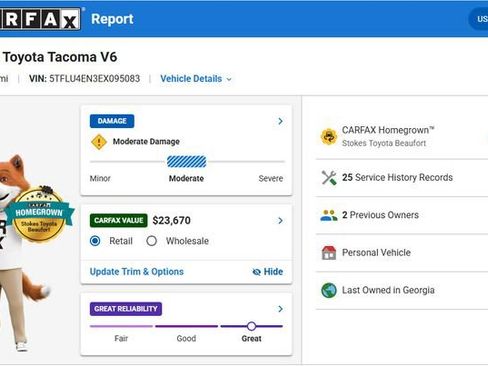Click the Great reliability scale label
The height and width of the screenshot is (366, 488).
[251, 339]
